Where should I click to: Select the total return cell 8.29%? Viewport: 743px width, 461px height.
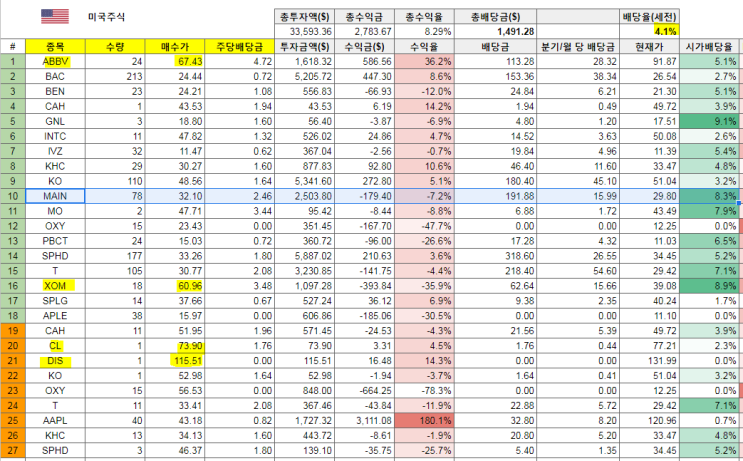(x=424, y=32)
